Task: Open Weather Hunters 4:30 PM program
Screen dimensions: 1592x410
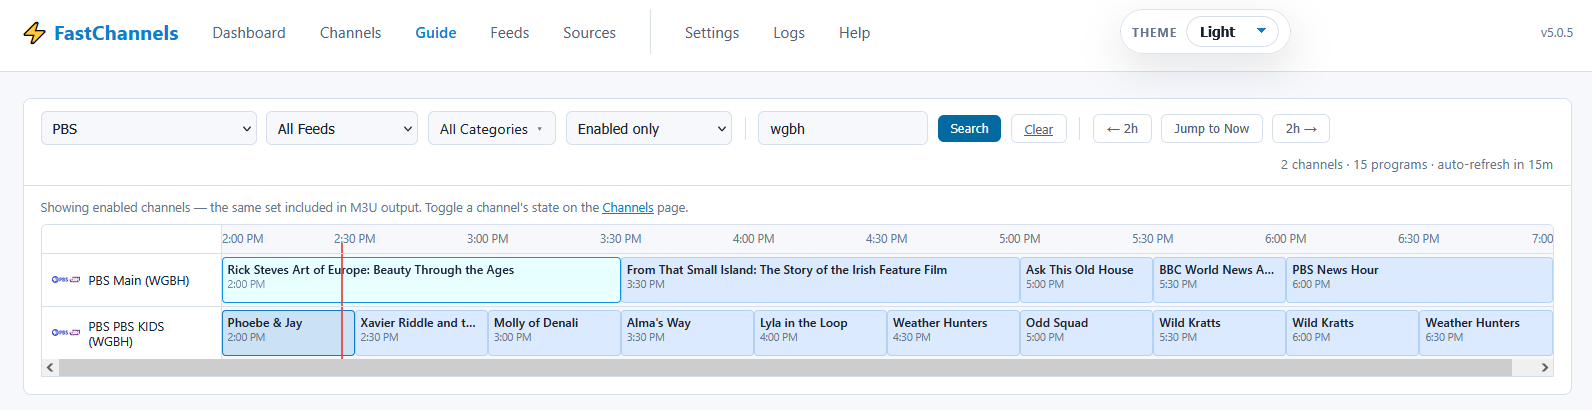Action: click(953, 333)
